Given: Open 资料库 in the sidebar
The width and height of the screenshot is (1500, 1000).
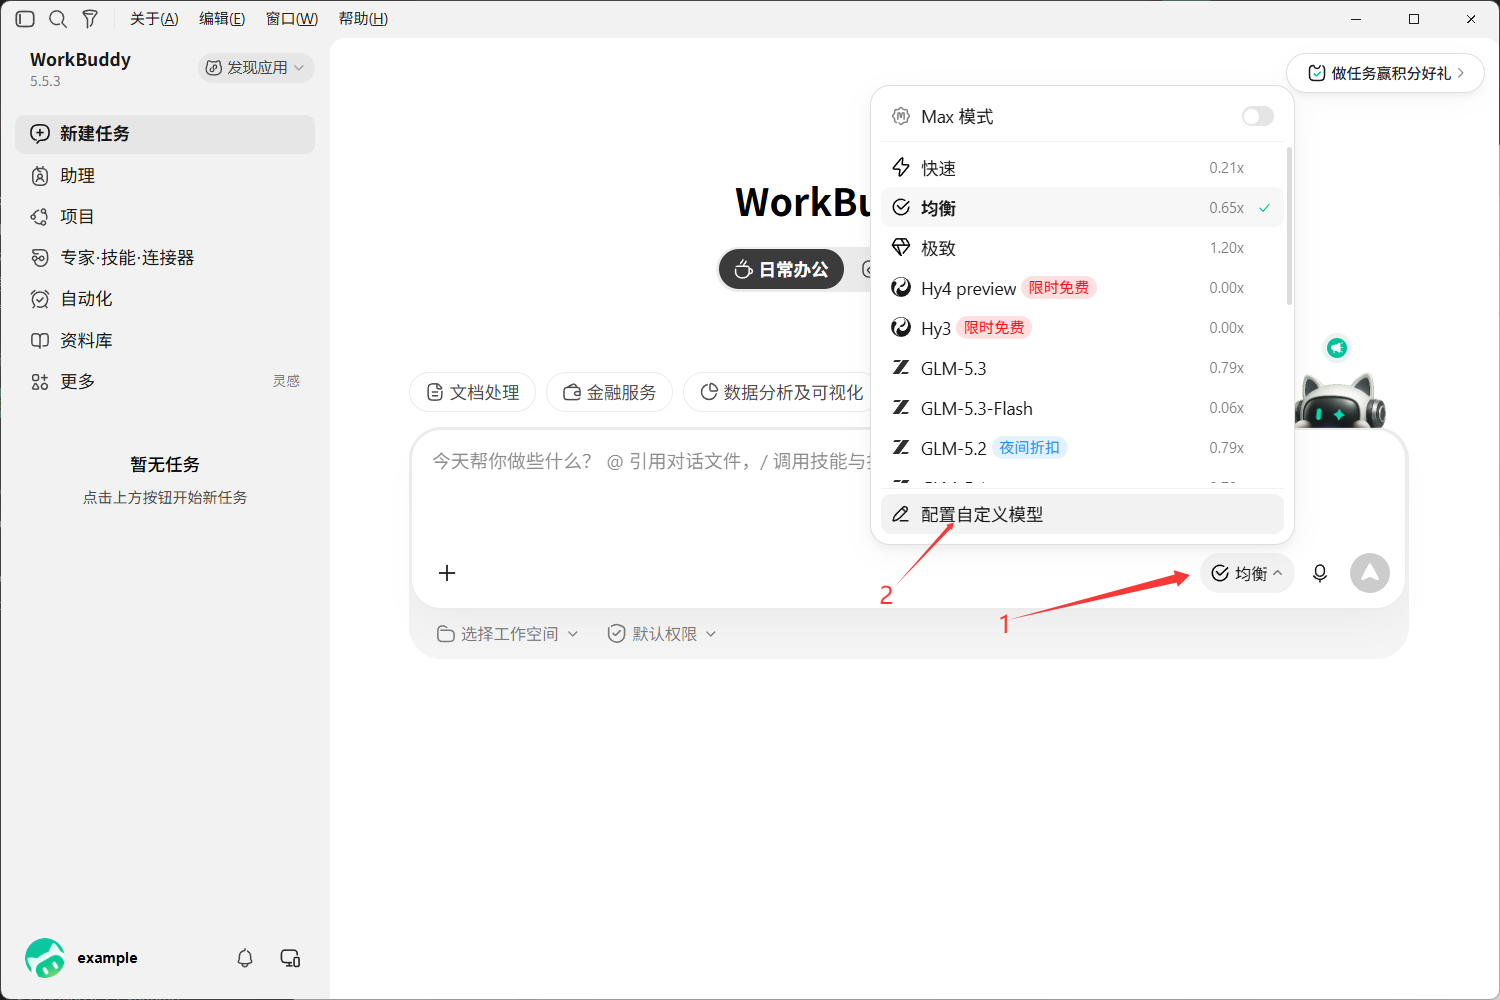Looking at the screenshot, I should [165, 341].
